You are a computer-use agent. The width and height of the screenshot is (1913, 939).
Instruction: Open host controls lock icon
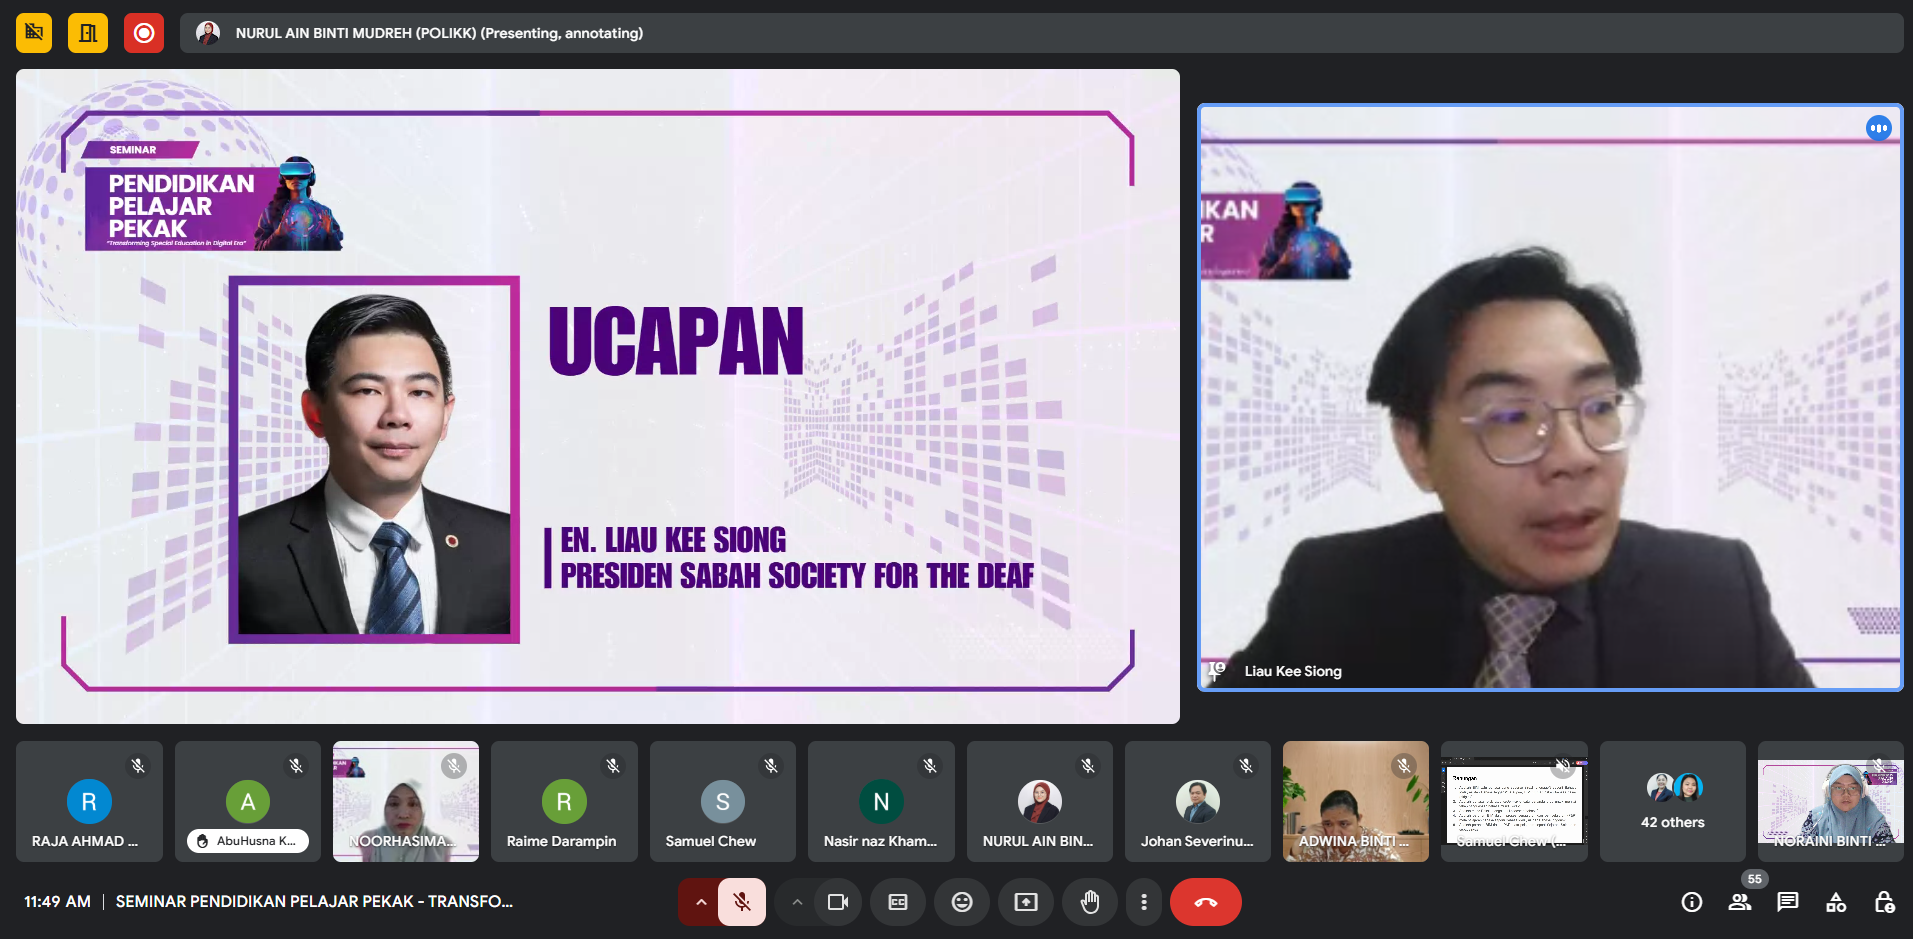(x=1884, y=902)
